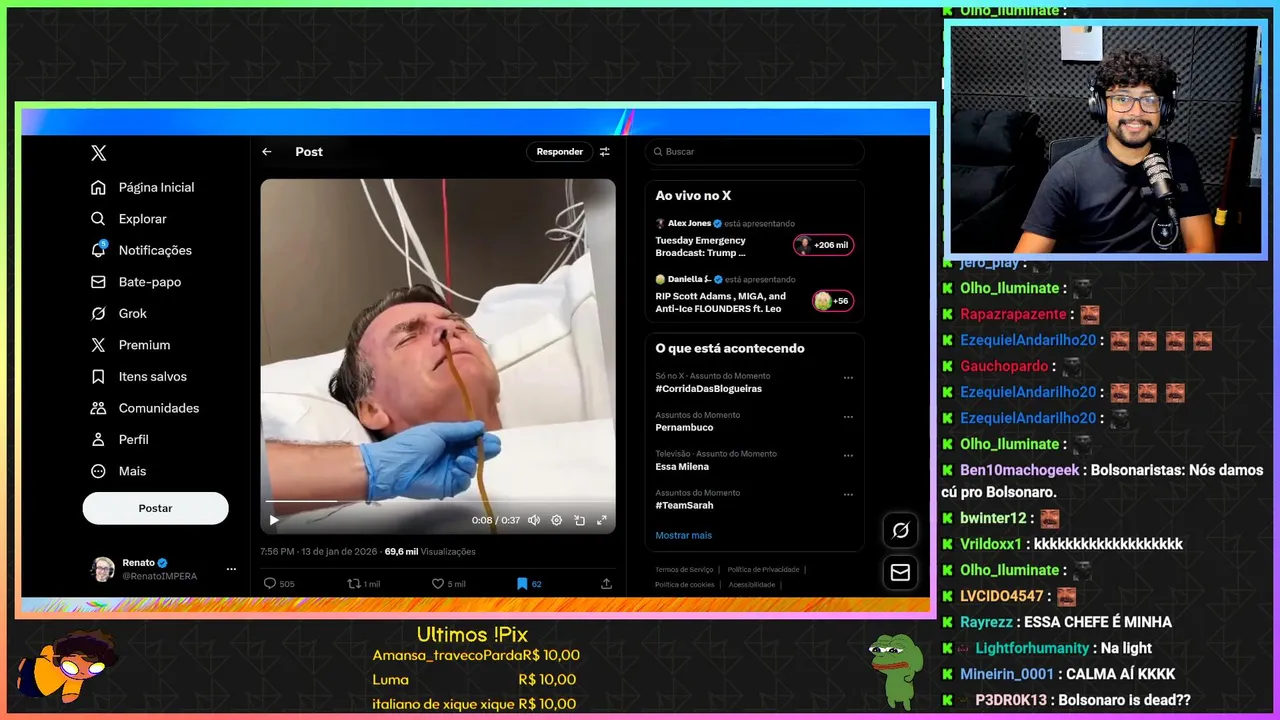This screenshot has height=720, width=1280.
Task: Open the Itens salvos bookmark icon
Action: click(x=98, y=376)
